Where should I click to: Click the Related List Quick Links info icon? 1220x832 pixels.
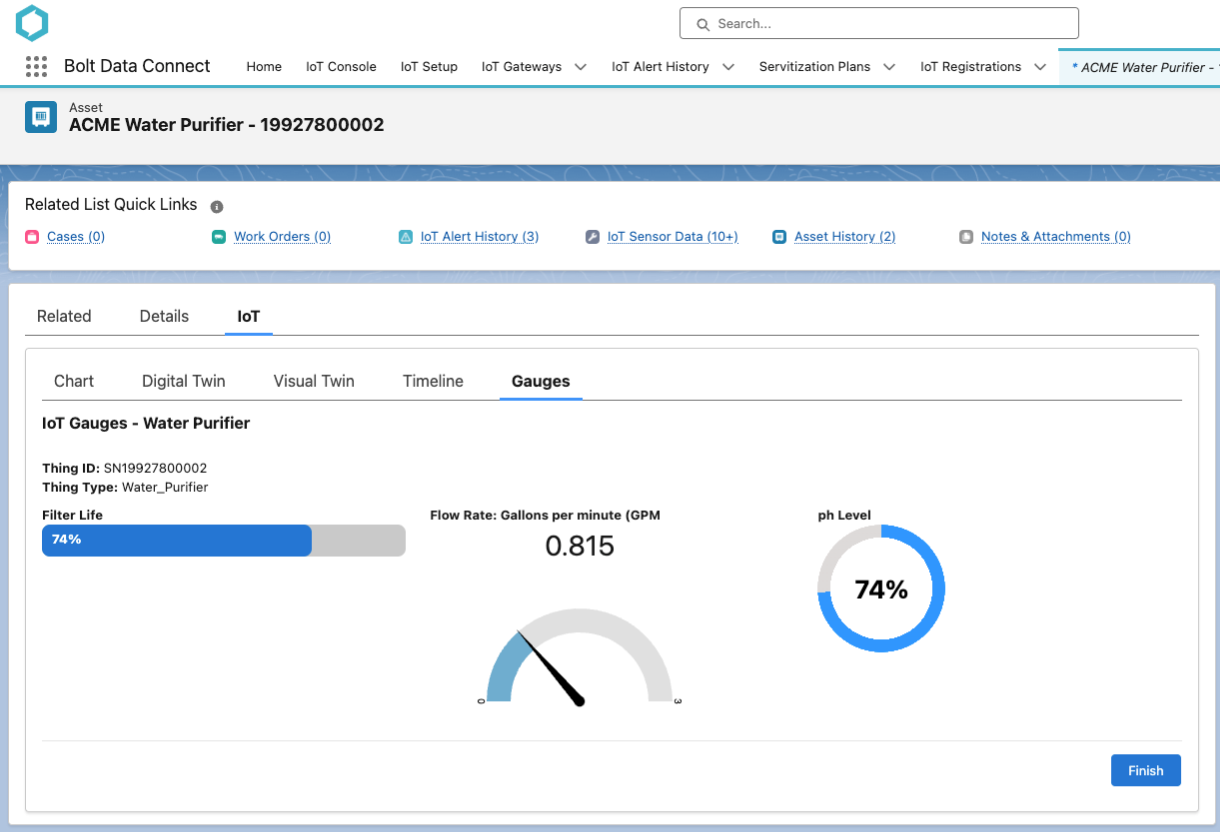(217, 206)
